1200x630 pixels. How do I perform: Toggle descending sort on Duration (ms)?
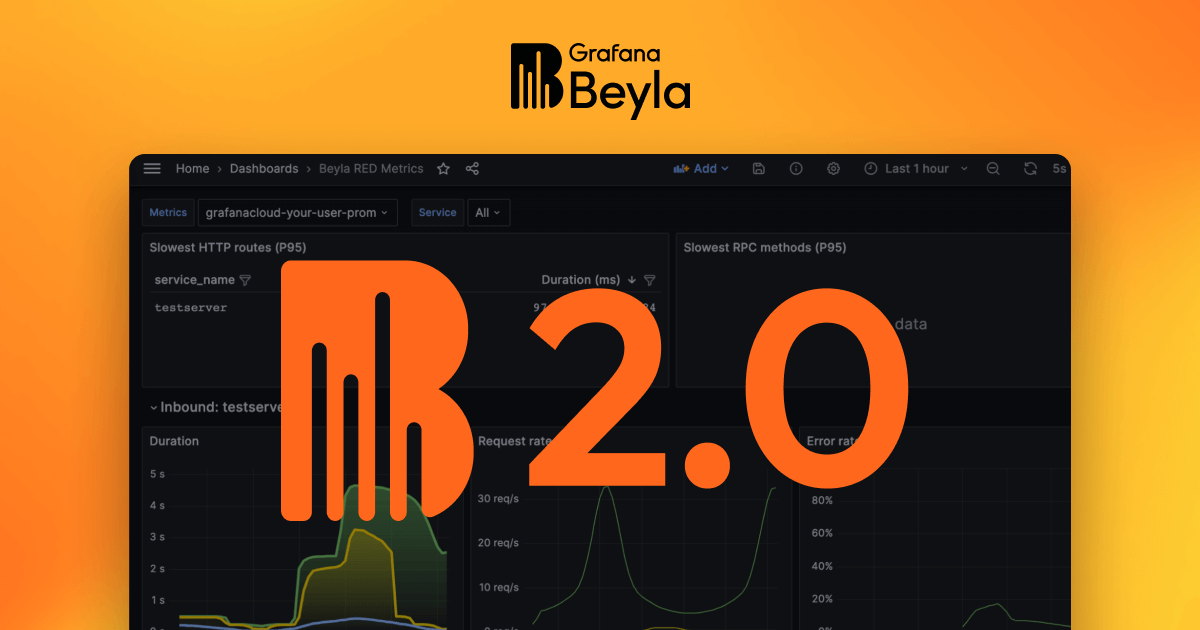coord(631,280)
